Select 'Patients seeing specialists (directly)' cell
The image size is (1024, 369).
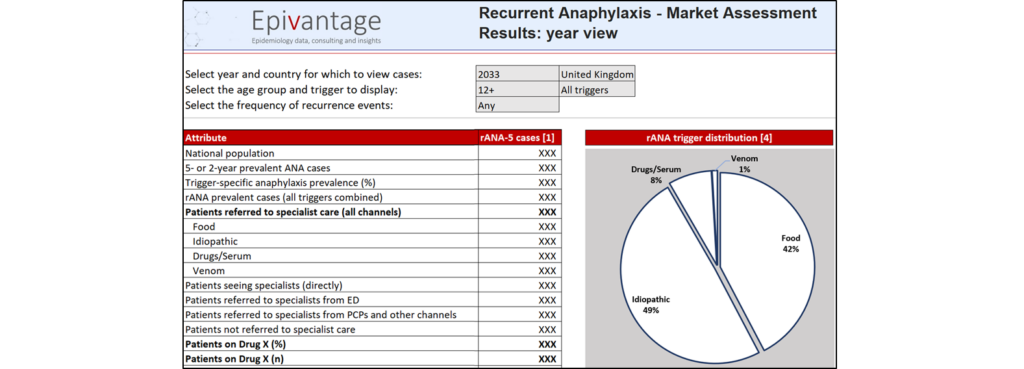pyautogui.click(x=330, y=285)
